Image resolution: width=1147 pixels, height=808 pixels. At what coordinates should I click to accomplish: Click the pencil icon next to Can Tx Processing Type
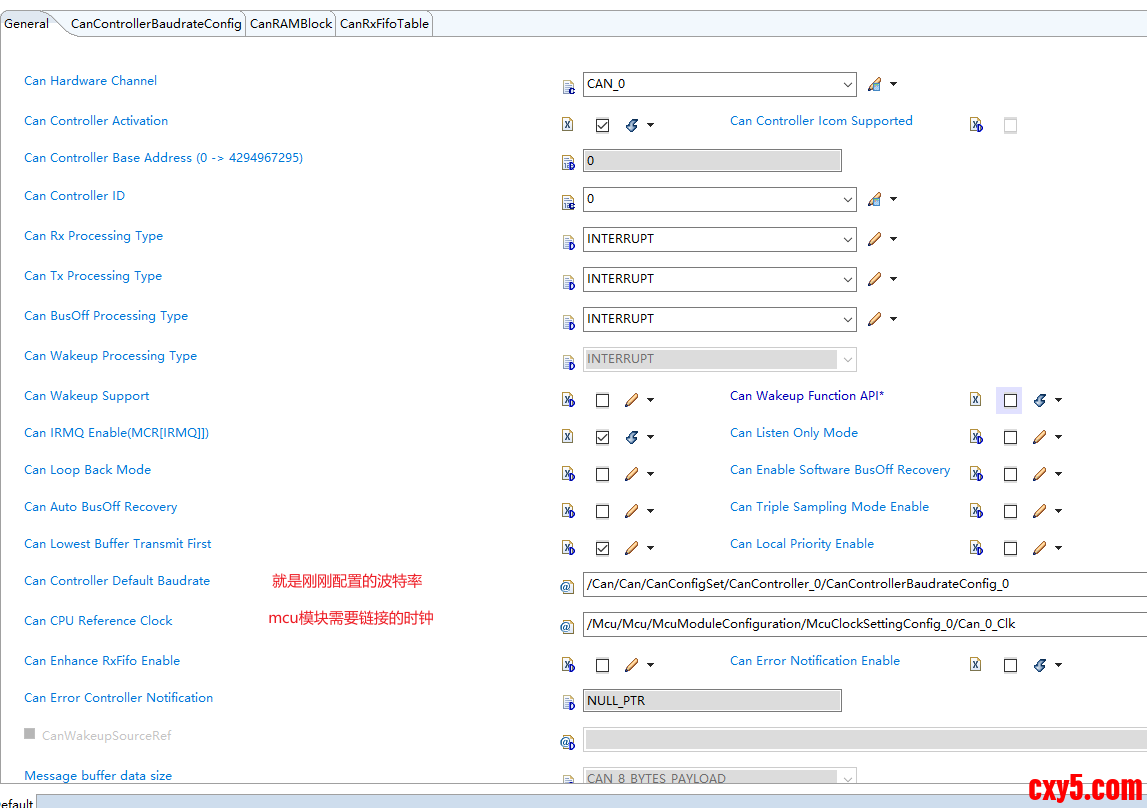[x=875, y=279]
